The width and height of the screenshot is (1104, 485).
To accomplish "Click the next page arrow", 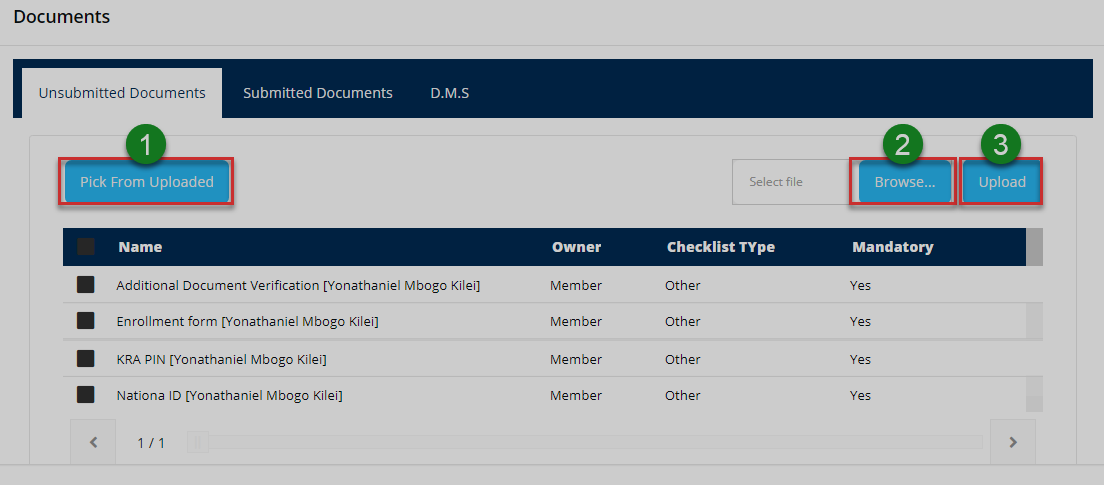I will [x=1012, y=442].
